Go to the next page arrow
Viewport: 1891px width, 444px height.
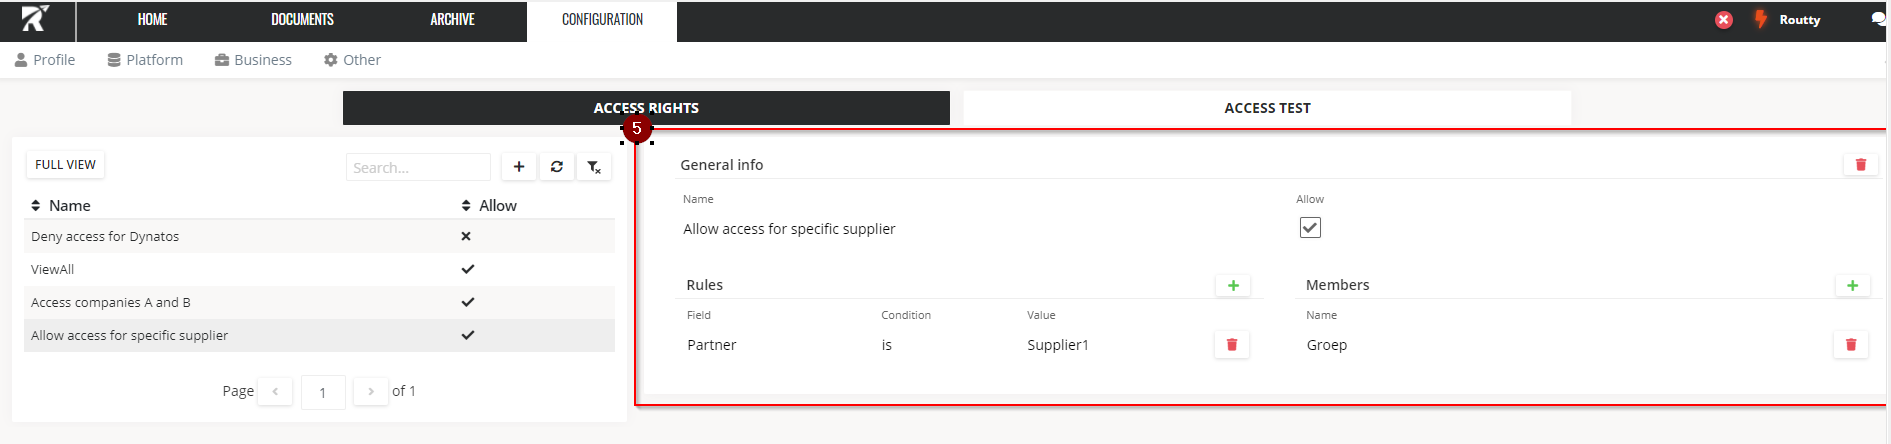(371, 392)
